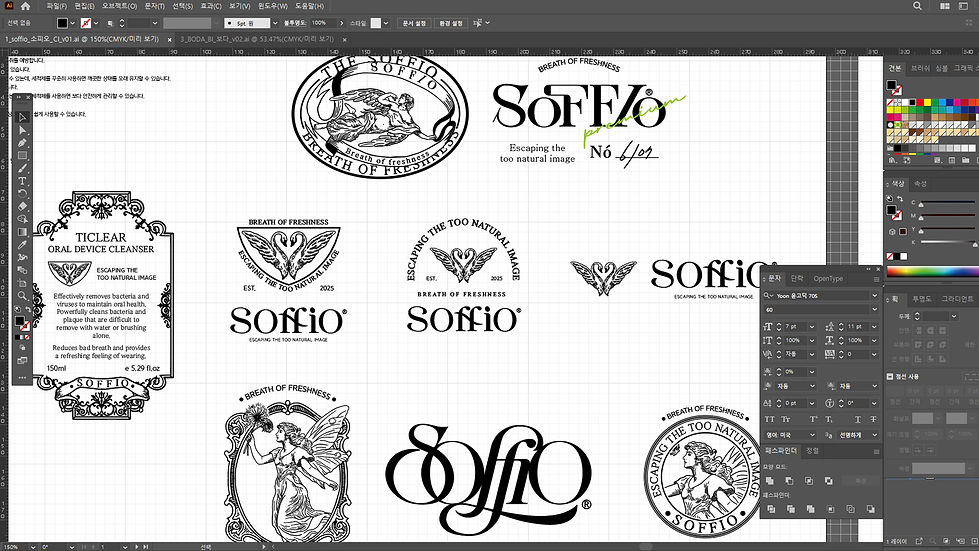The height and width of the screenshot is (551, 979).
Task: Click the All Caps TT icon
Action: (769, 419)
